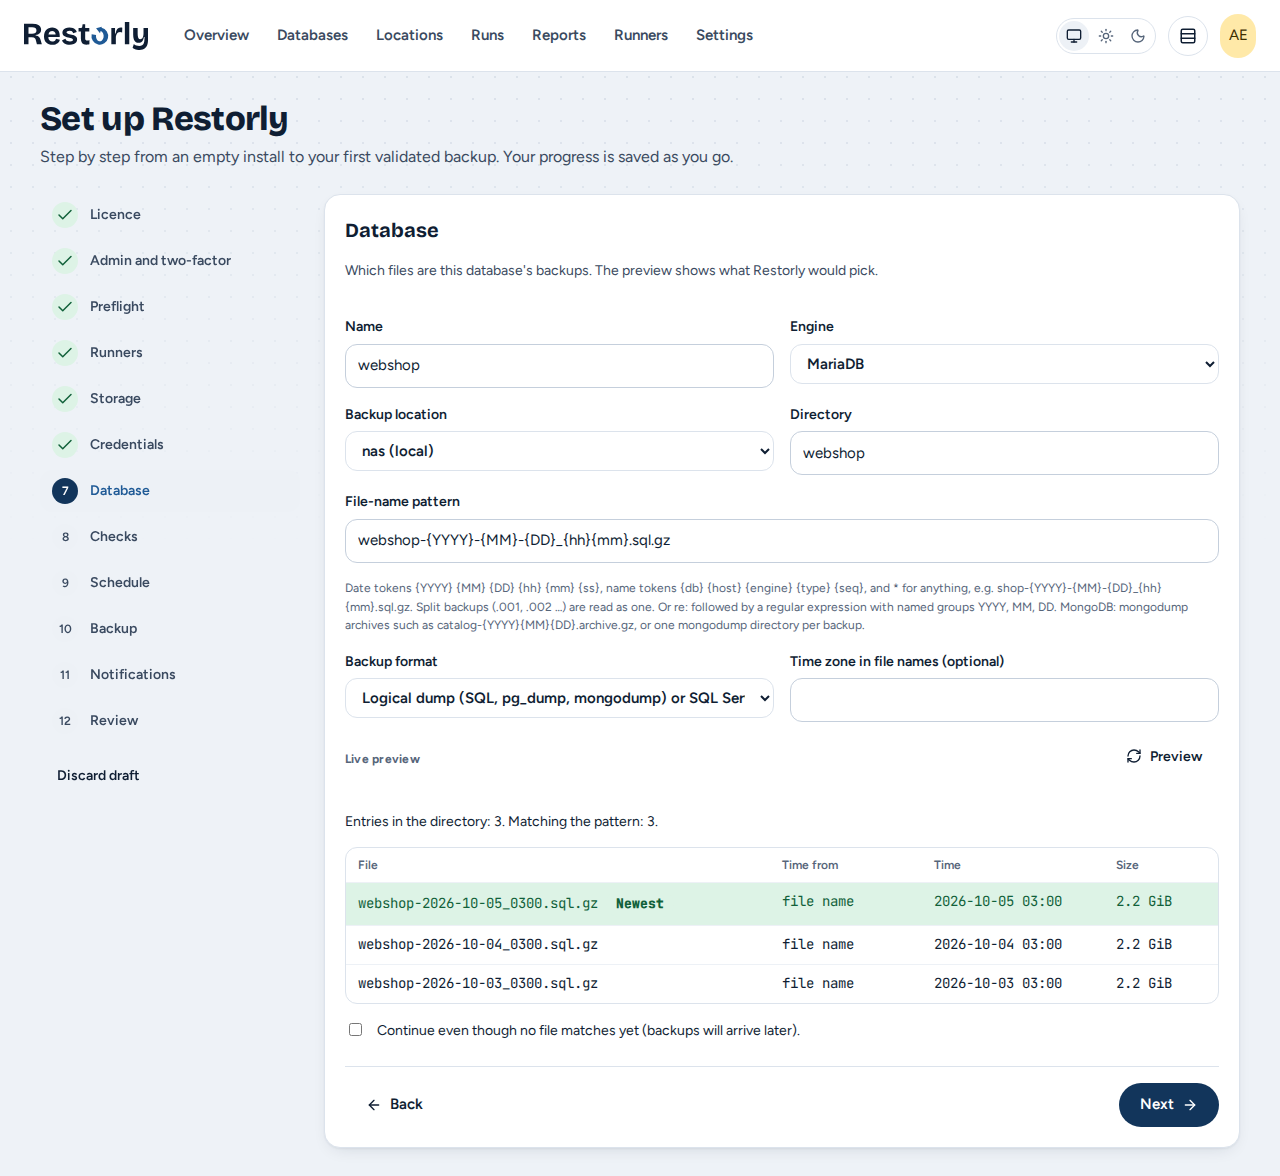The height and width of the screenshot is (1176, 1280).
Task: Click the step 7 Database number badge
Action: coord(65,490)
